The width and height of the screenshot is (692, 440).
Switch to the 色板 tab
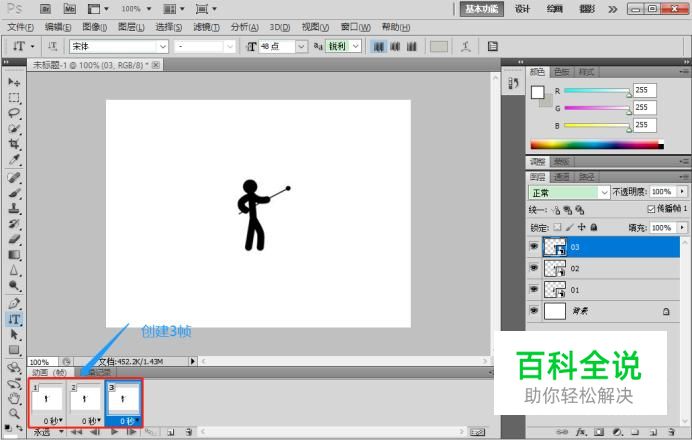562,72
